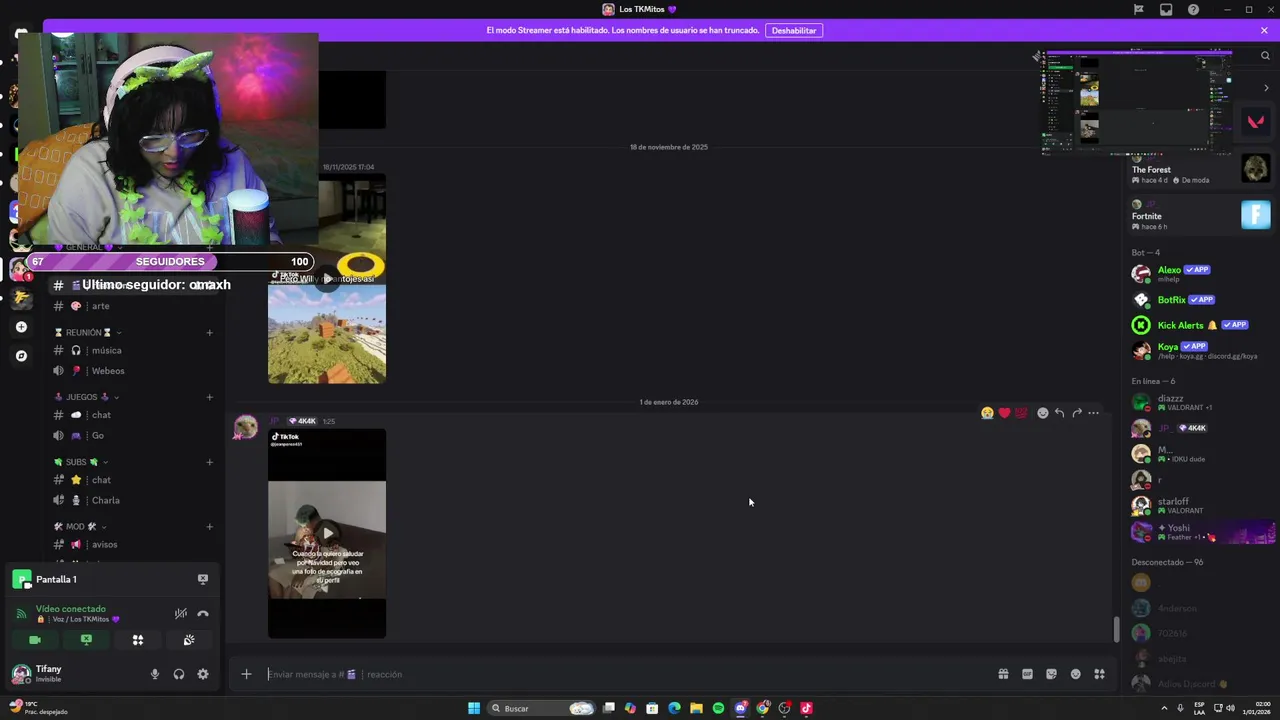Click the taskbar Buscar search box
Screen dimensions: 1280x720
(x=540, y=708)
